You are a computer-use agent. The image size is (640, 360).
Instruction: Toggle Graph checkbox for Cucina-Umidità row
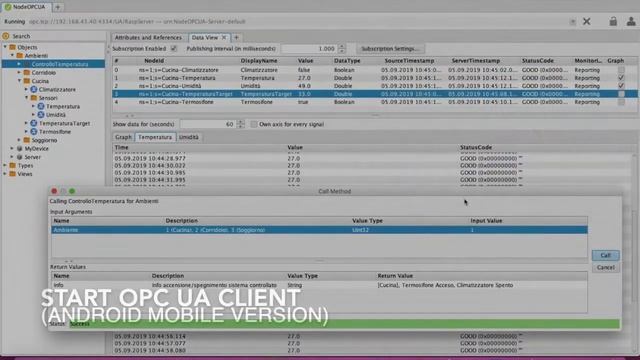(x=621, y=86)
